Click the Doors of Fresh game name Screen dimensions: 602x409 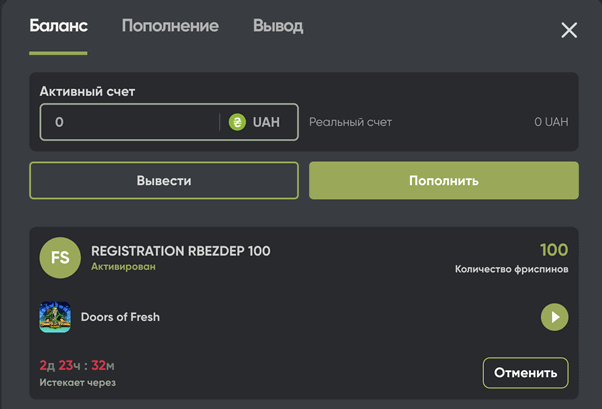(120, 317)
